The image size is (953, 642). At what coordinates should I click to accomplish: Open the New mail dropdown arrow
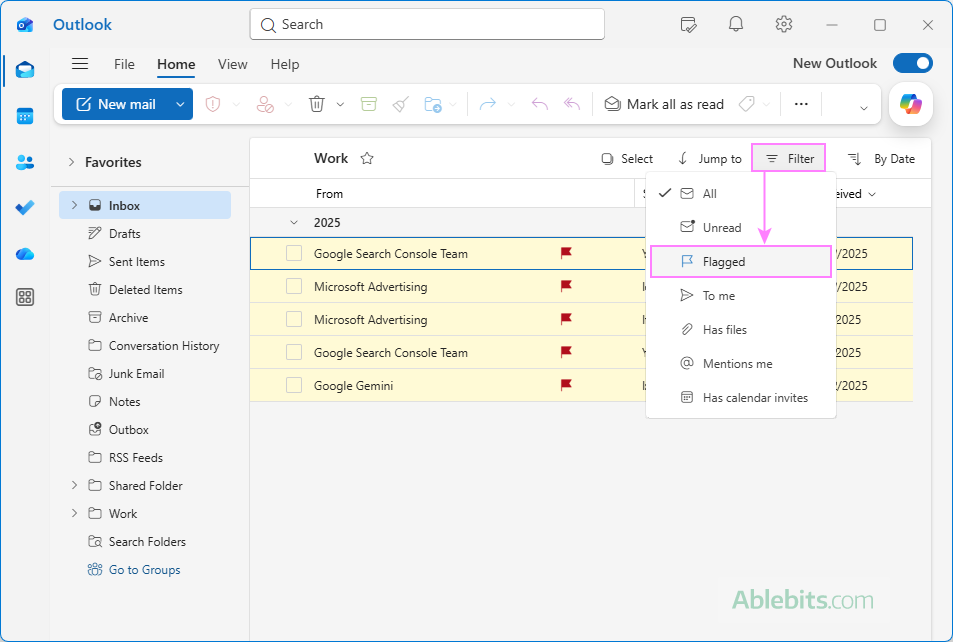coord(180,105)
